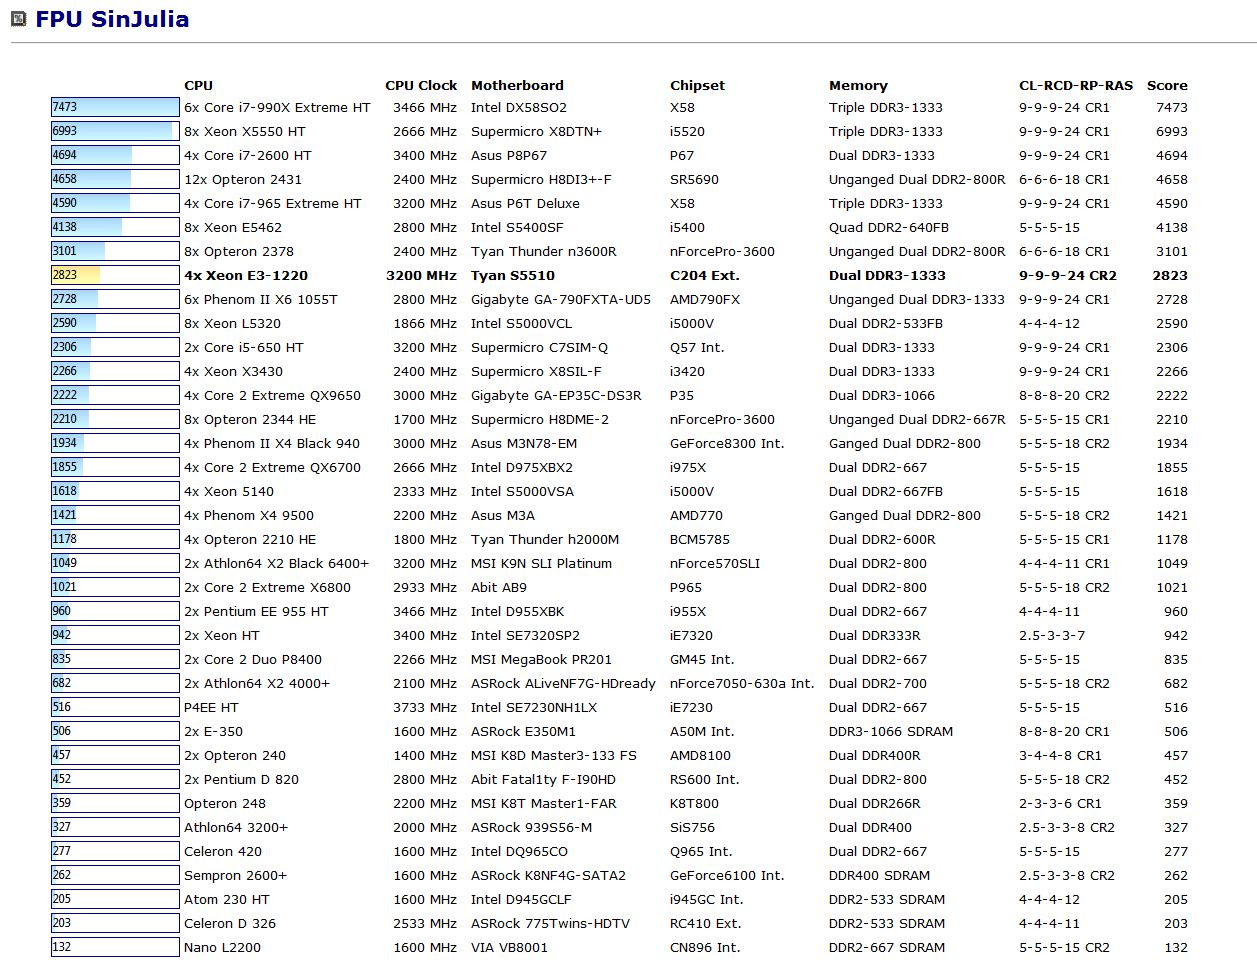
Task: Click the 4x Core i7-965 Extreme HT entry
Action: [273, 203]
